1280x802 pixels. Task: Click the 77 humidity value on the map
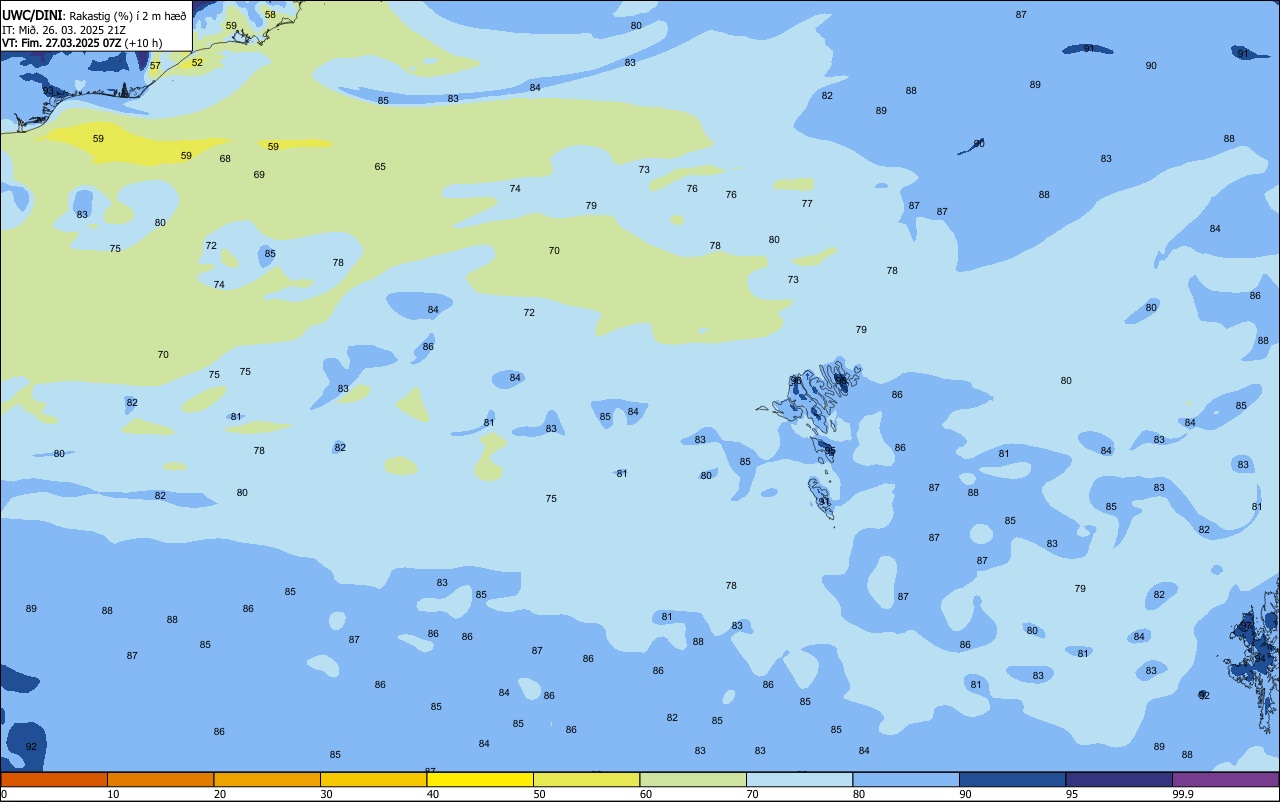point(807,204)
